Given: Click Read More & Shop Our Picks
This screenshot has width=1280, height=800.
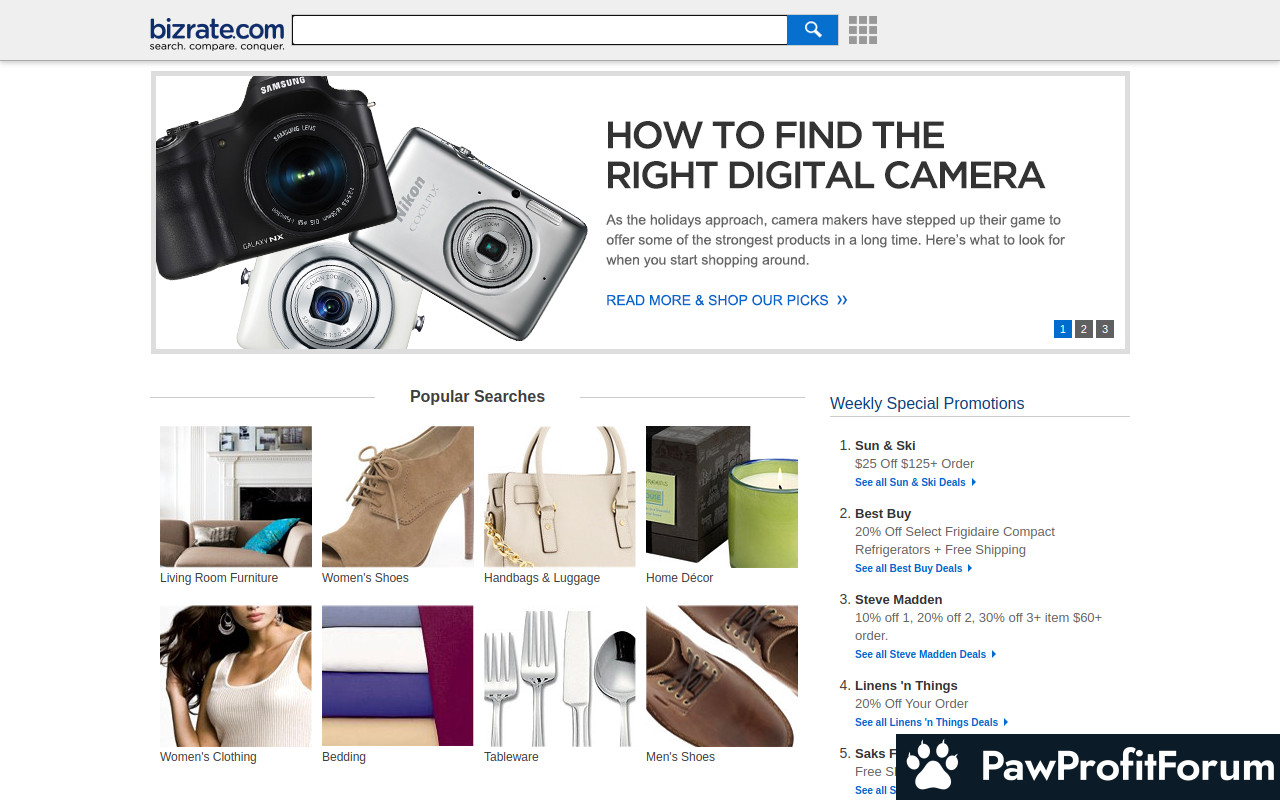Looking at the screenshot, I should tap(727, 300).
